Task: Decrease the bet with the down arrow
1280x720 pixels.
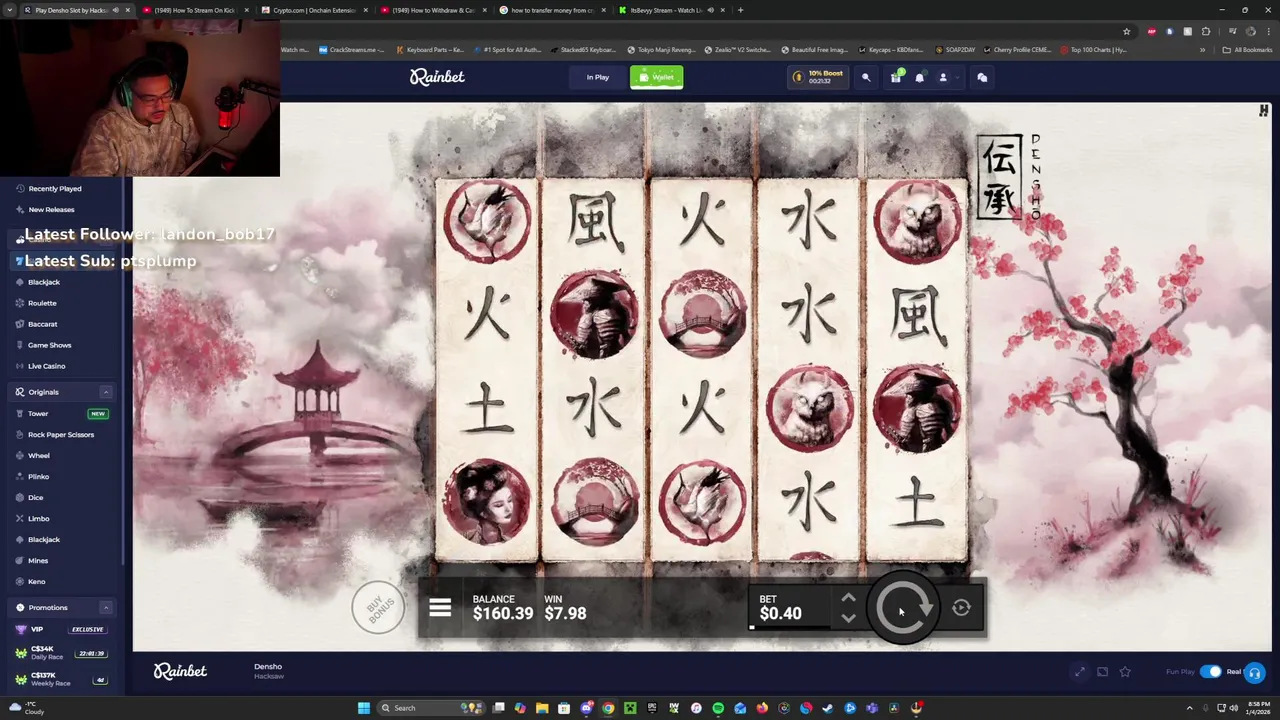Action: 848,618
